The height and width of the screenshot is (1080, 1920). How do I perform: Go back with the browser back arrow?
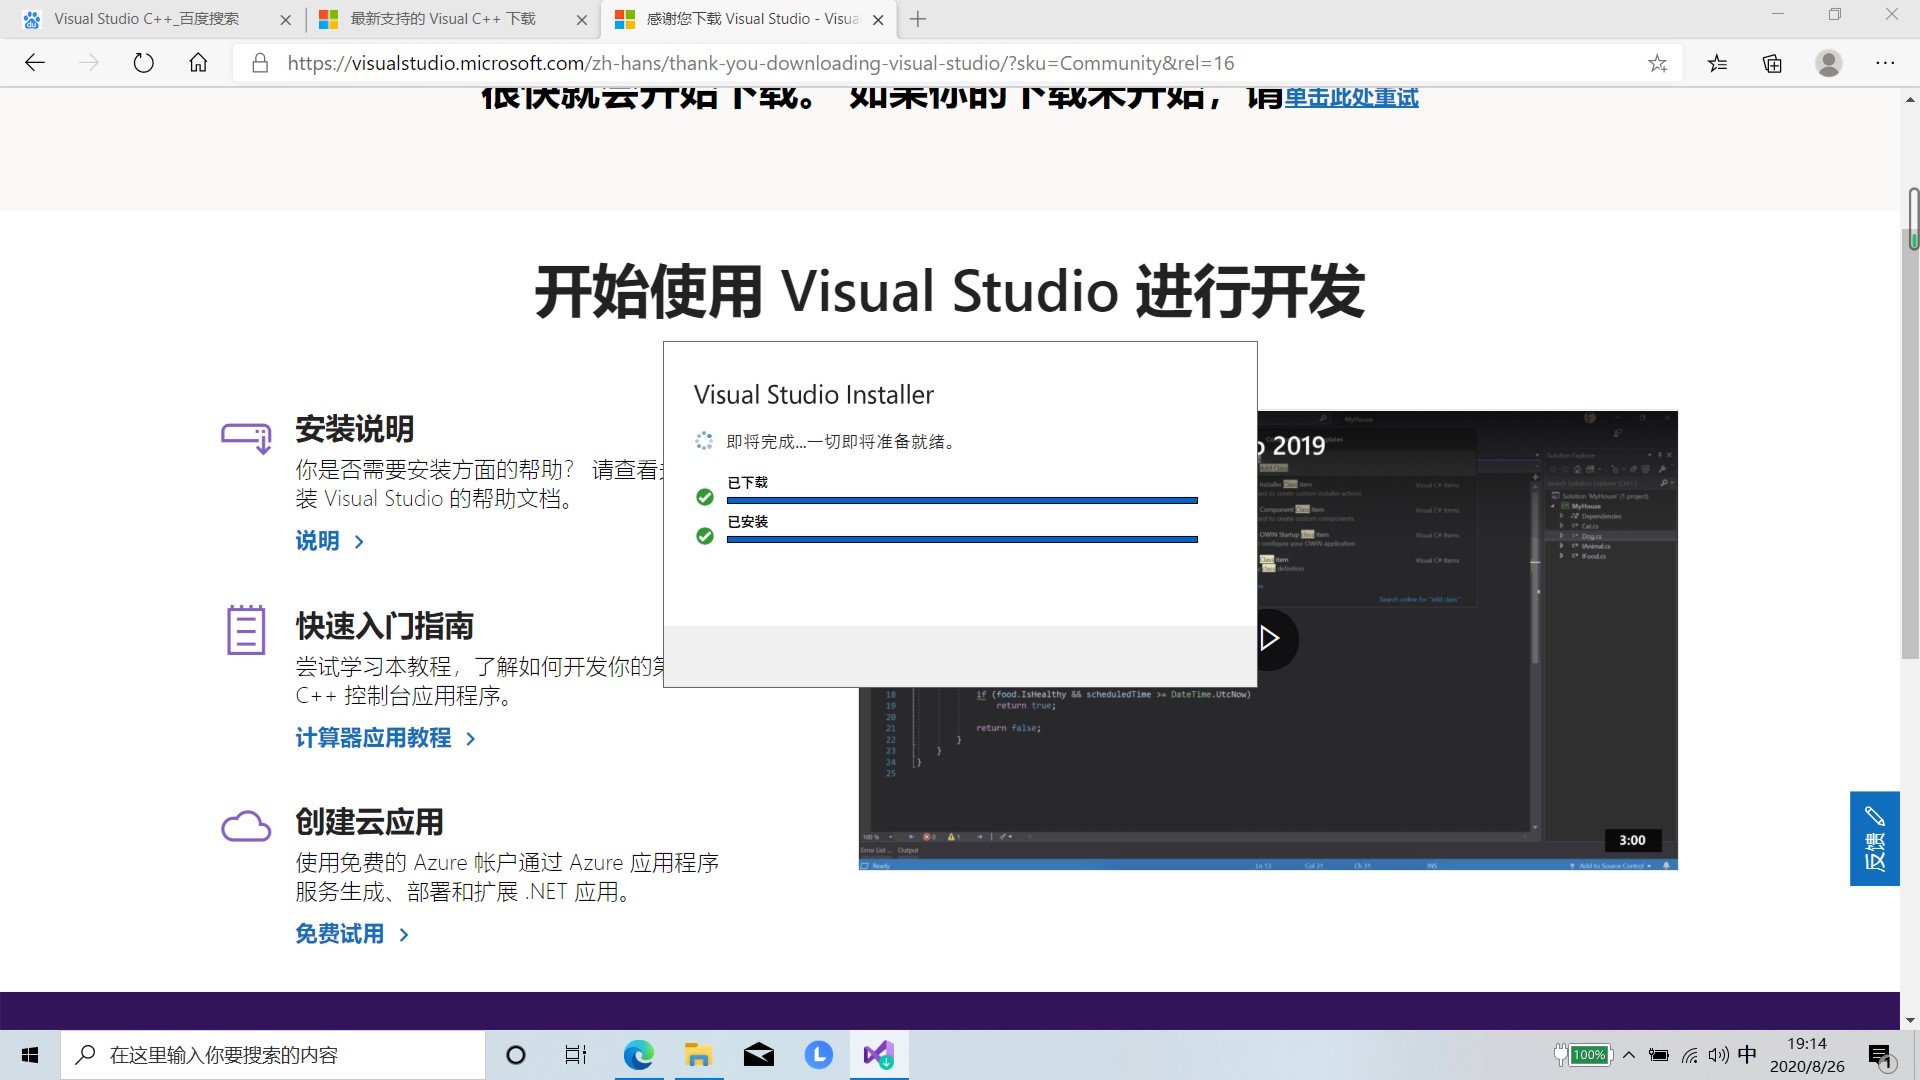tap(35, 63)
